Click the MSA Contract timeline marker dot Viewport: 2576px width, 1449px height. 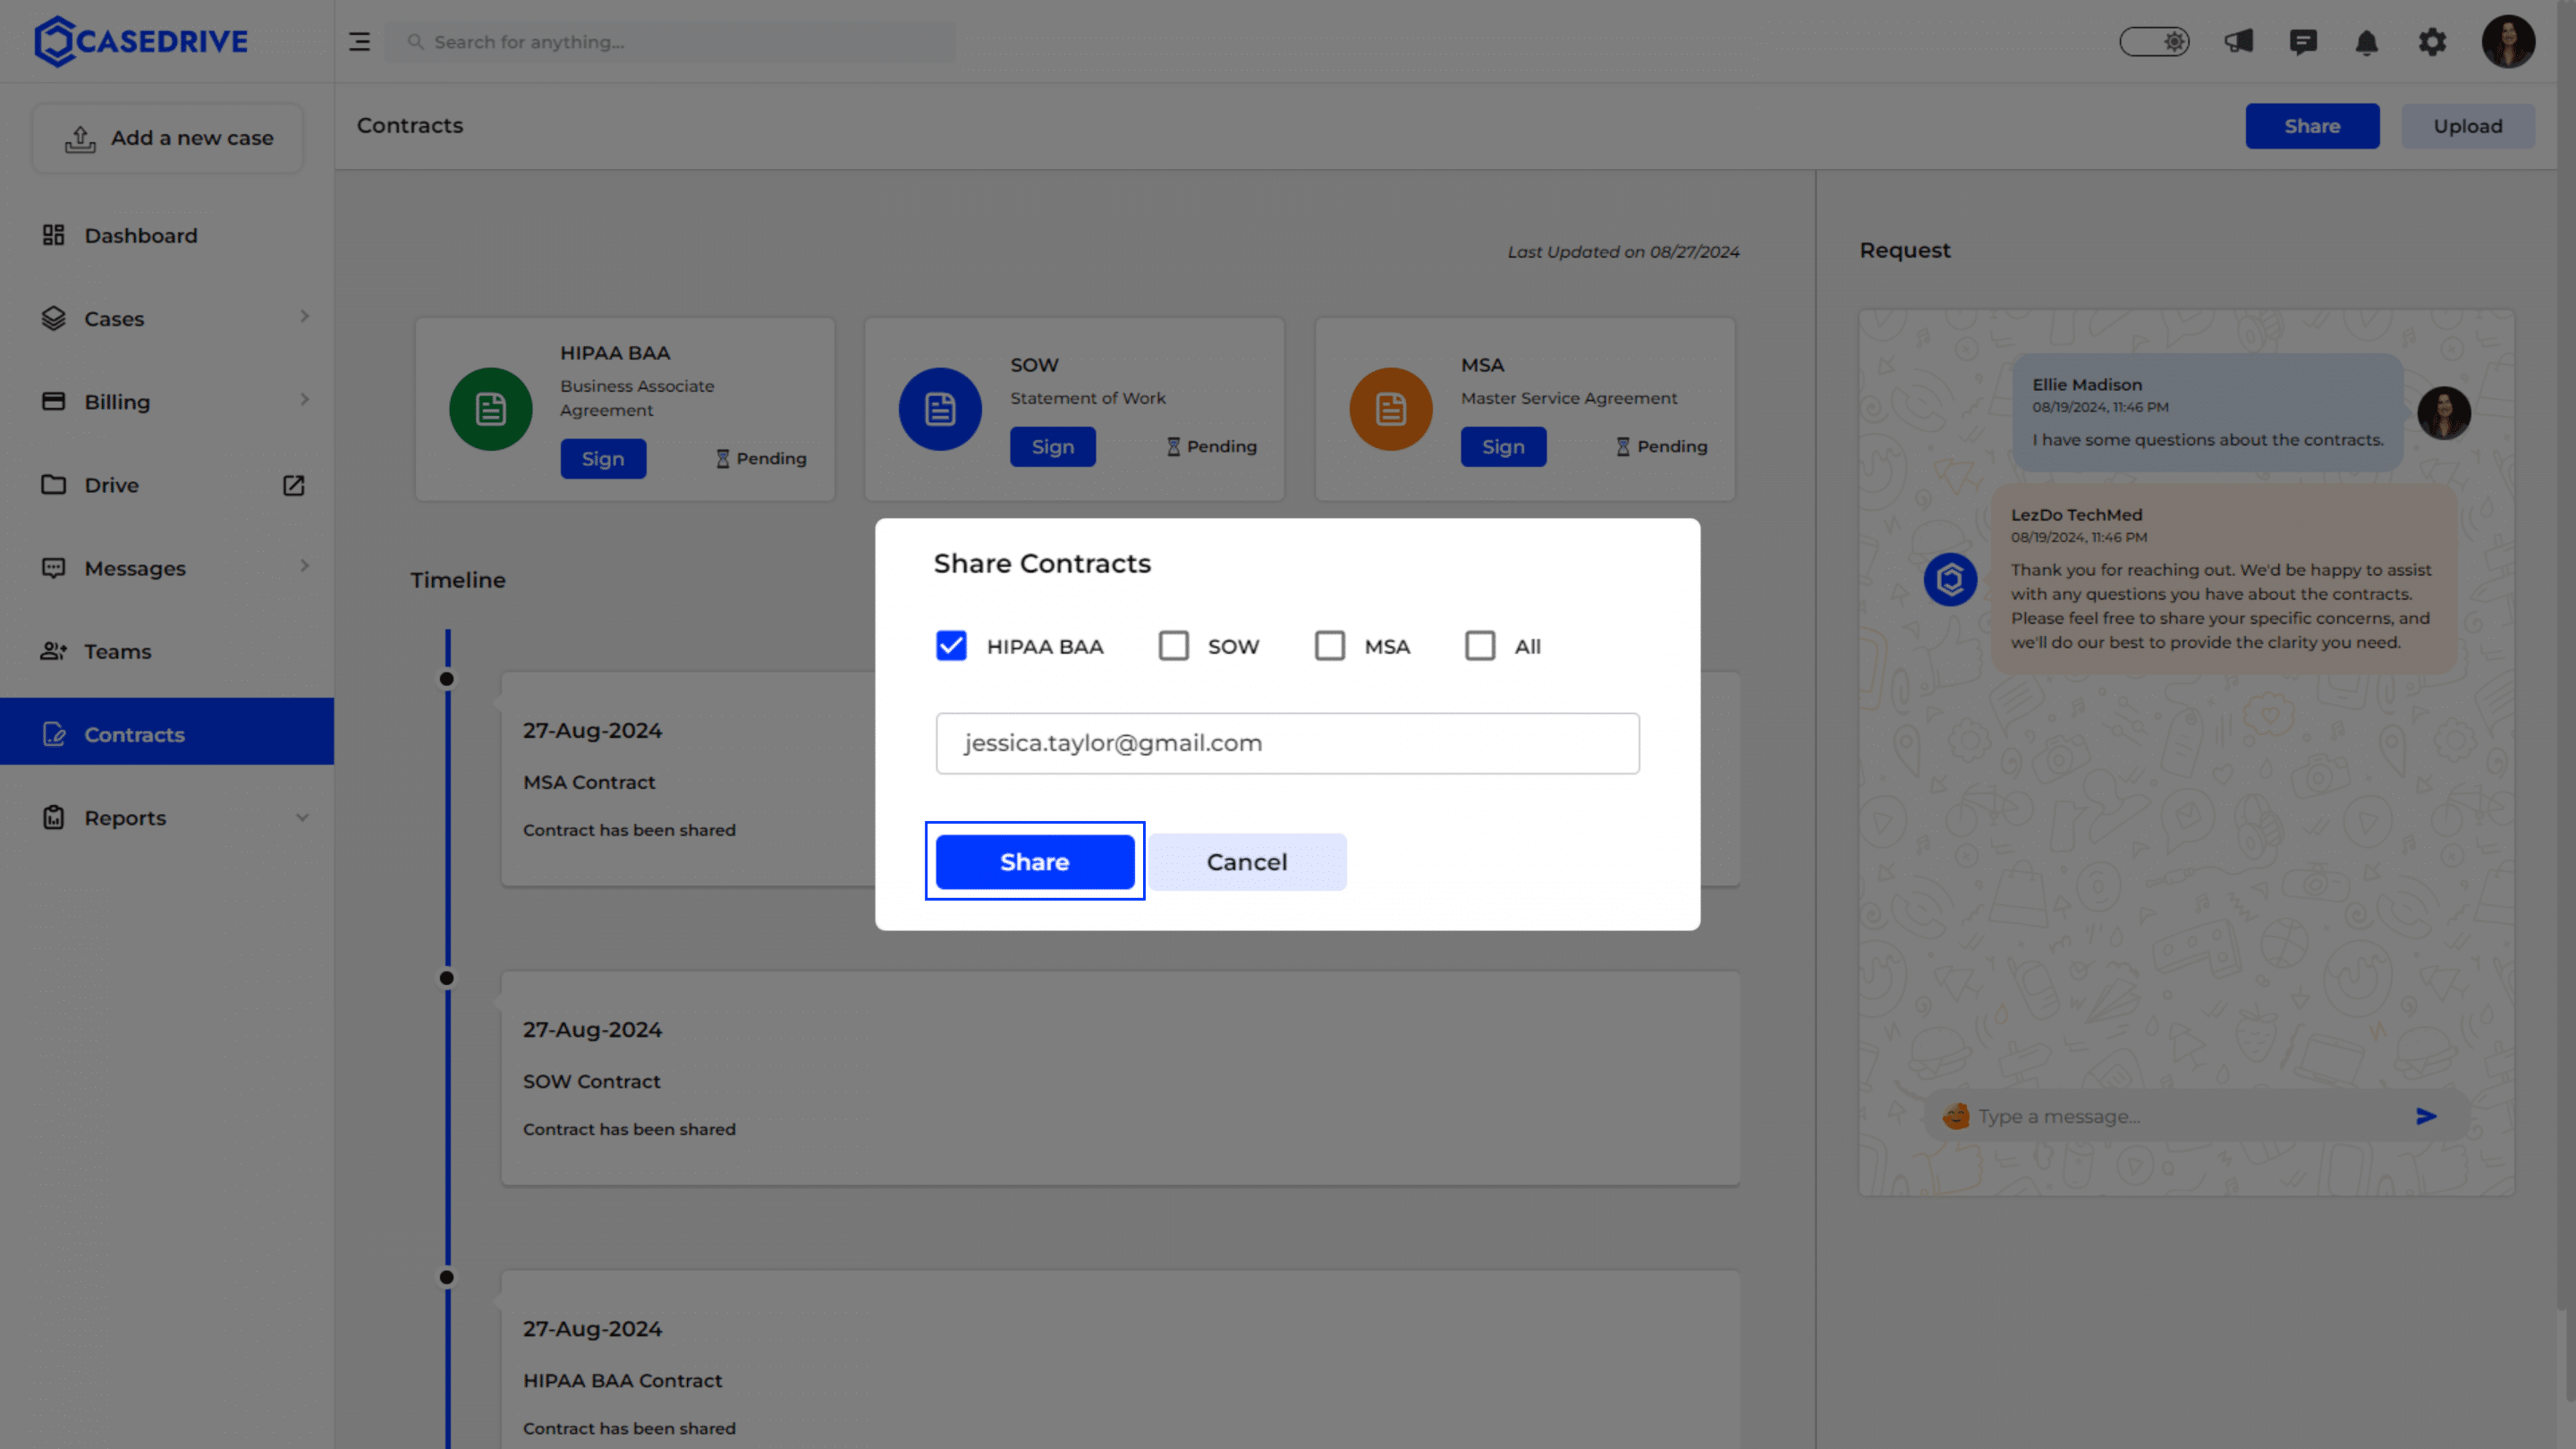coord(447,679)
